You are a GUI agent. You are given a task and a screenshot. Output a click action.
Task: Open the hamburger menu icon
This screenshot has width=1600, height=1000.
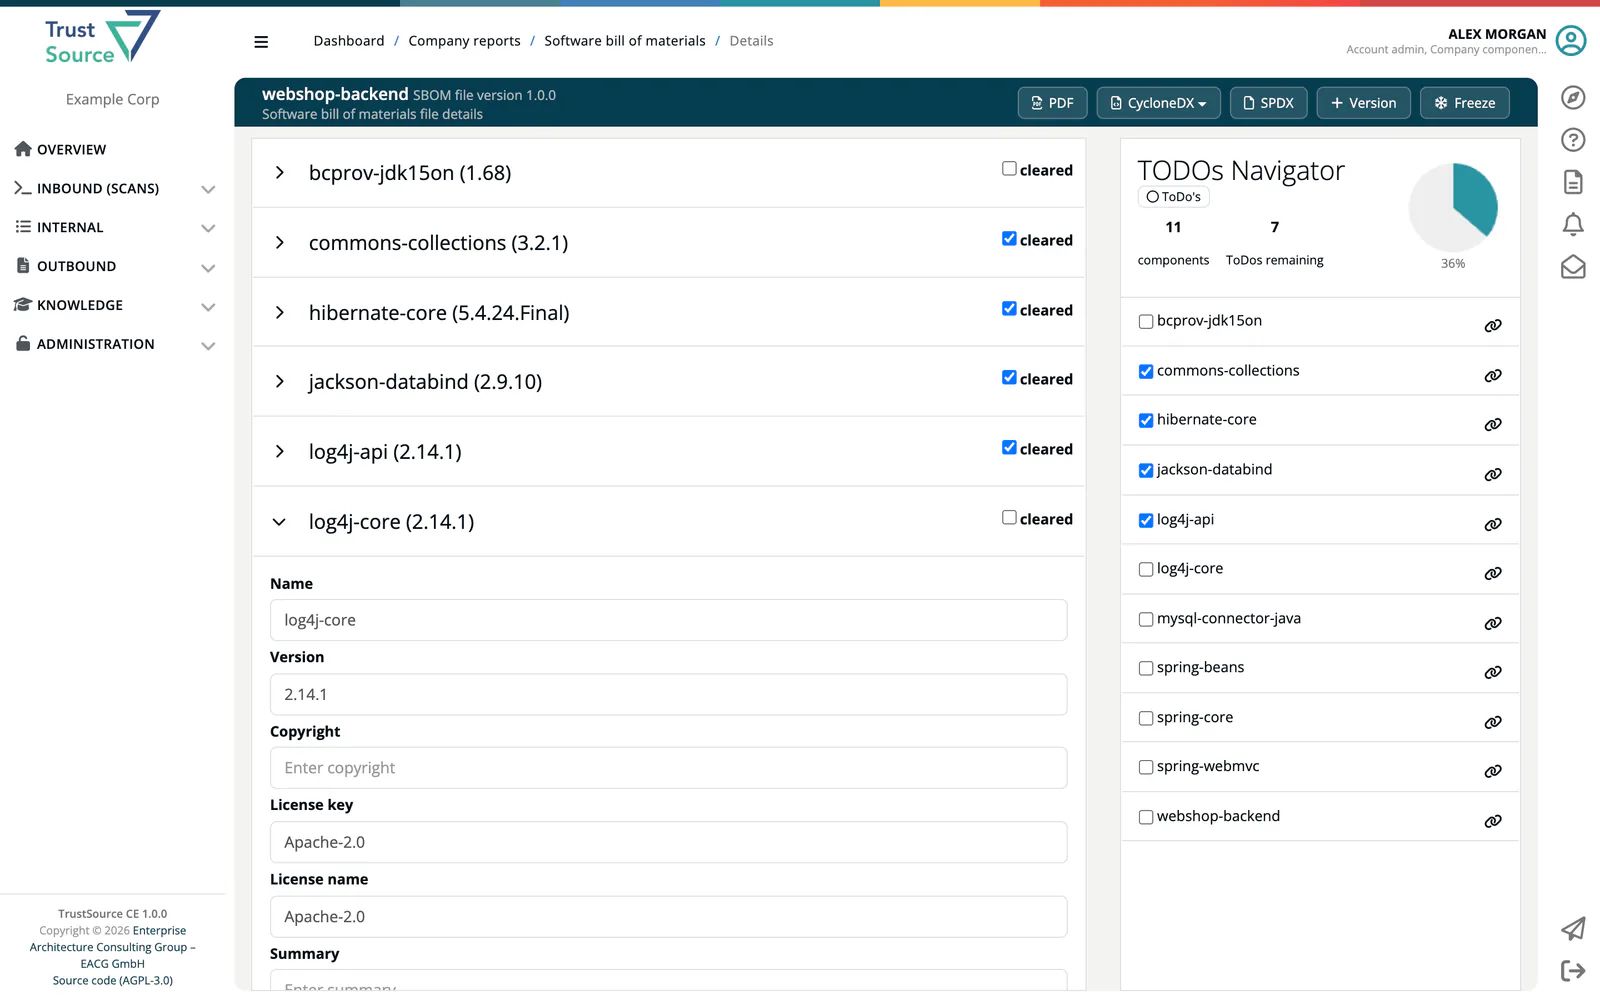tap(261, 41)
